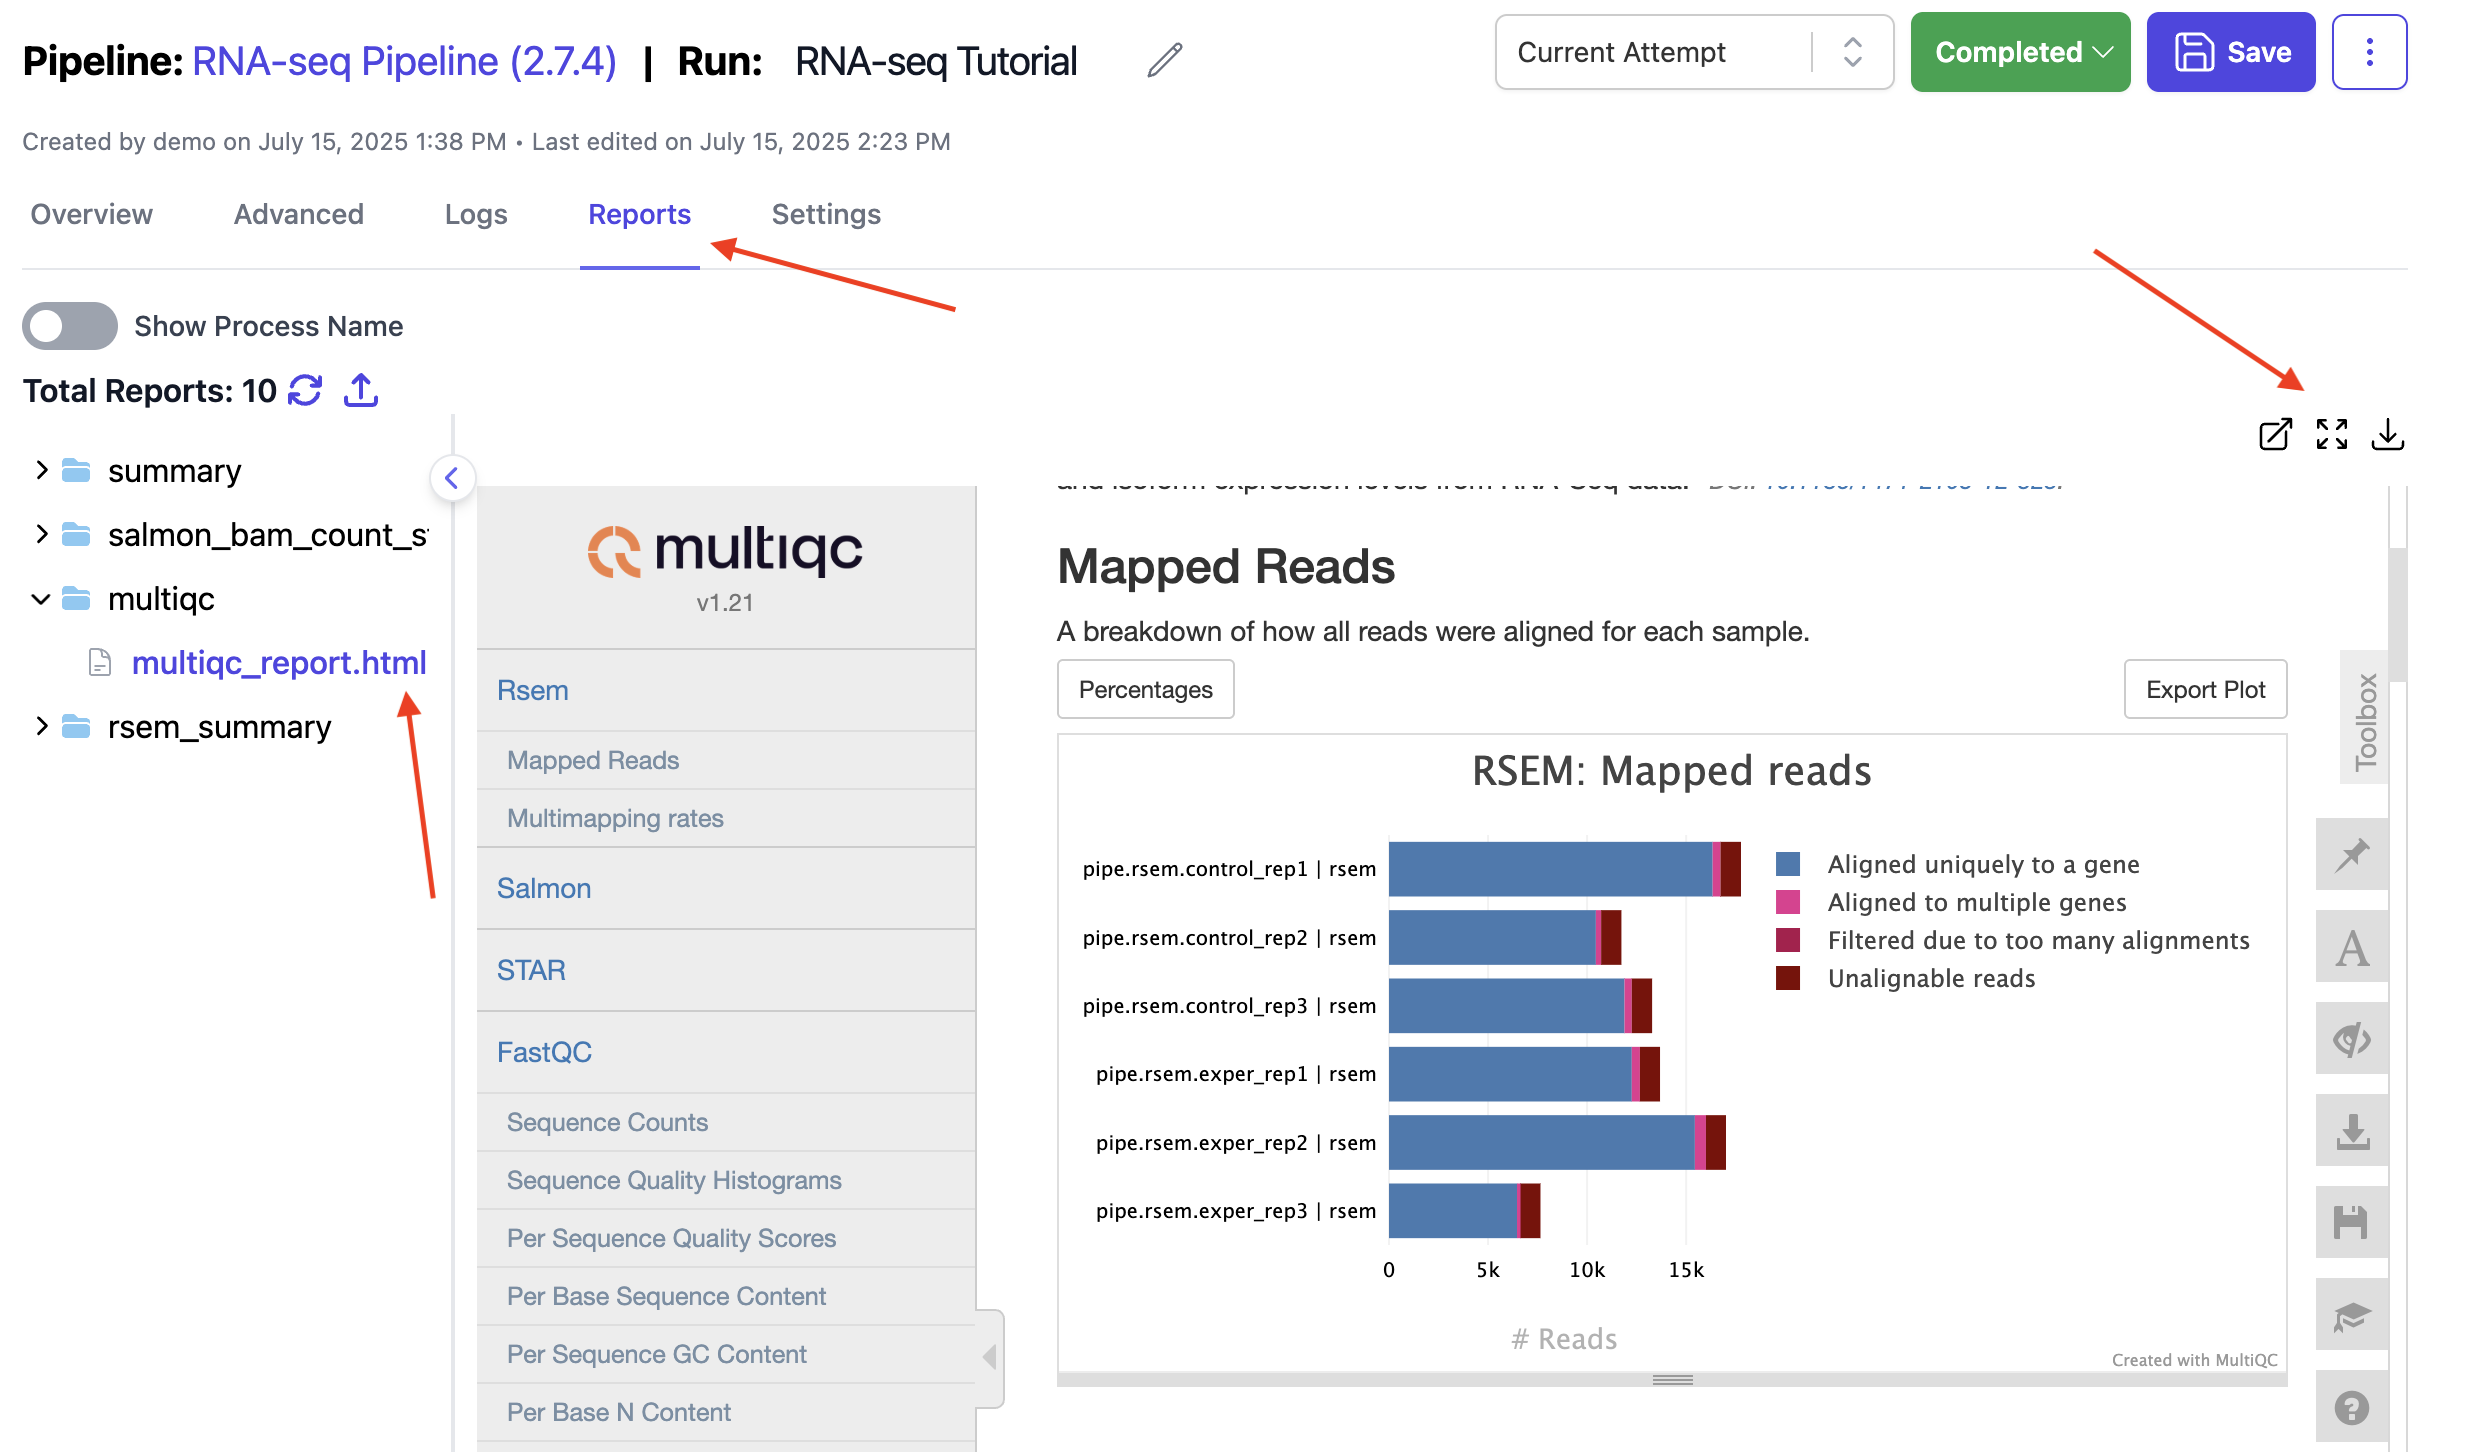
Task: Click the Export Plot button
Action: point(2205,689)
